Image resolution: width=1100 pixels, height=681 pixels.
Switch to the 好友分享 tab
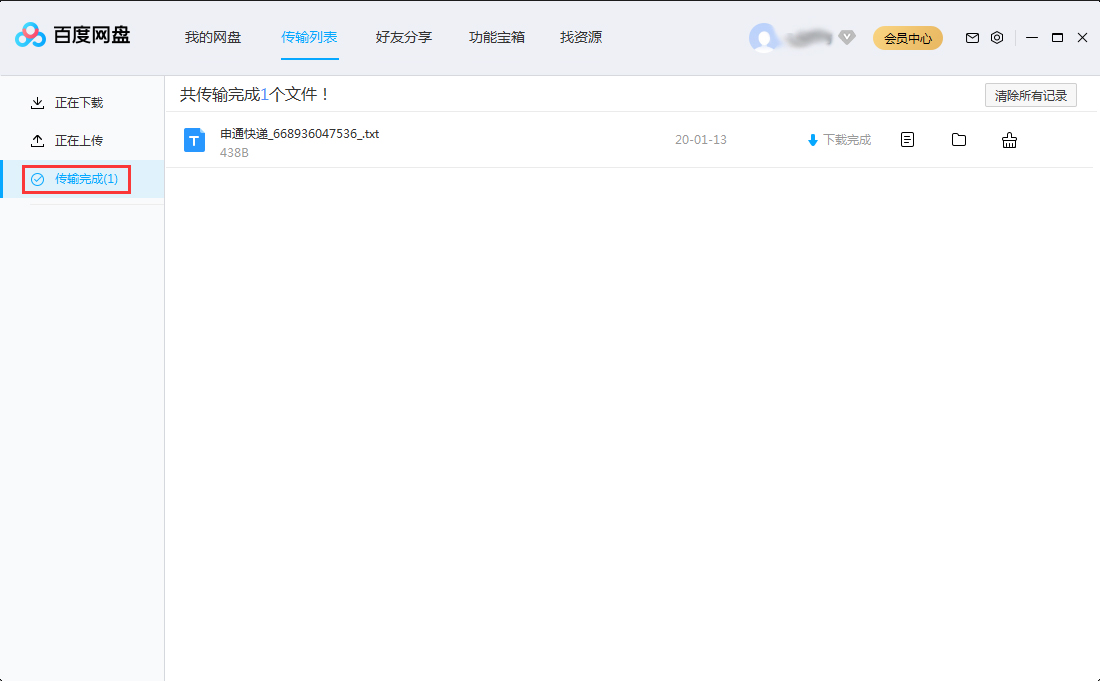[403, 37]
